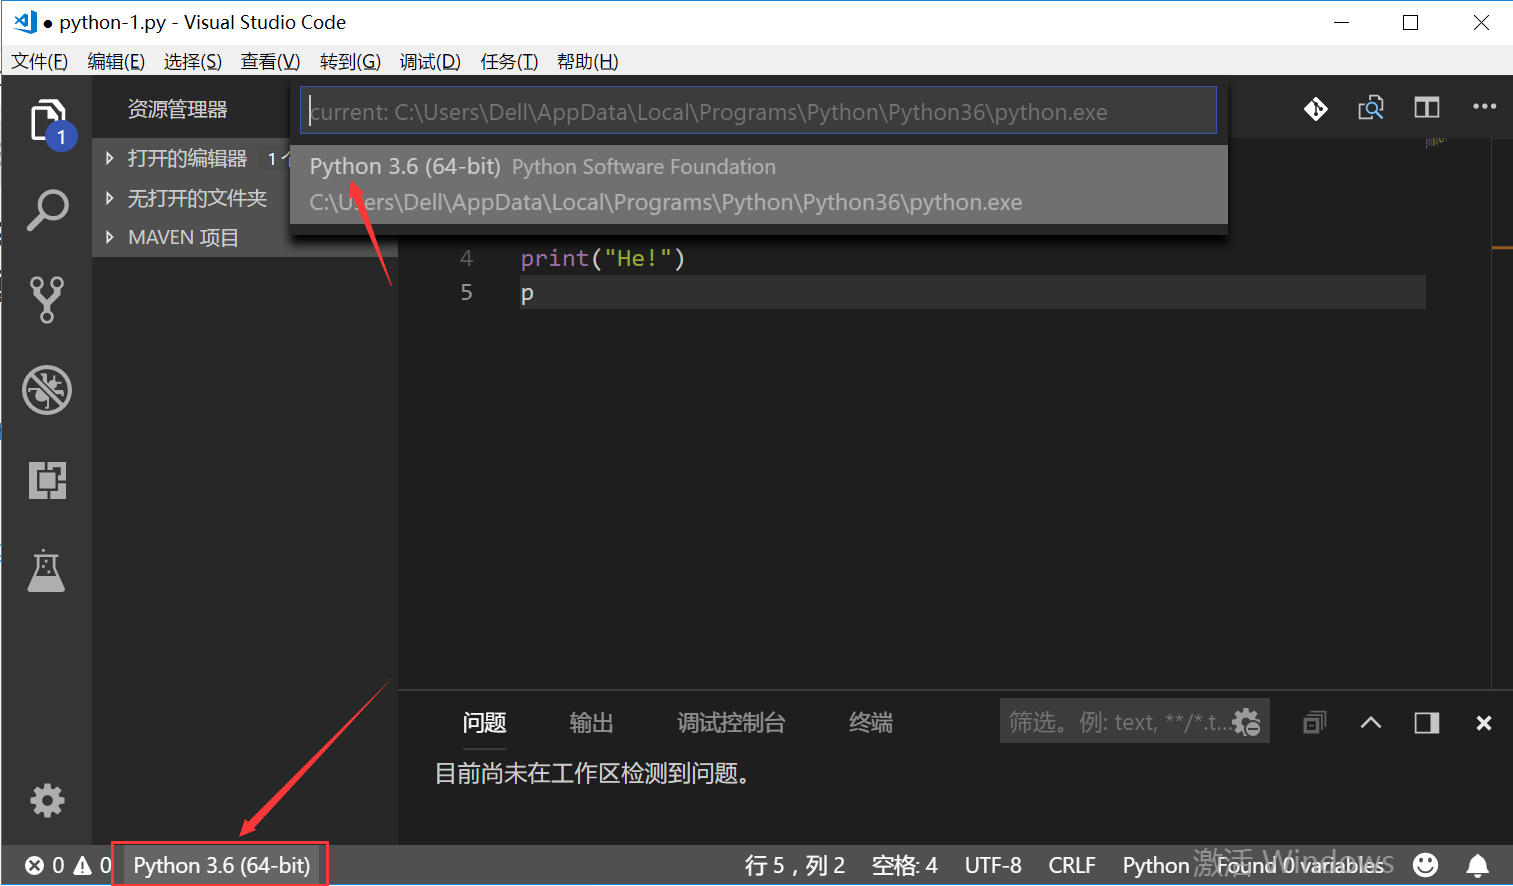Toggle filter settings icon in problems filter box

[x=1247, y=721]
